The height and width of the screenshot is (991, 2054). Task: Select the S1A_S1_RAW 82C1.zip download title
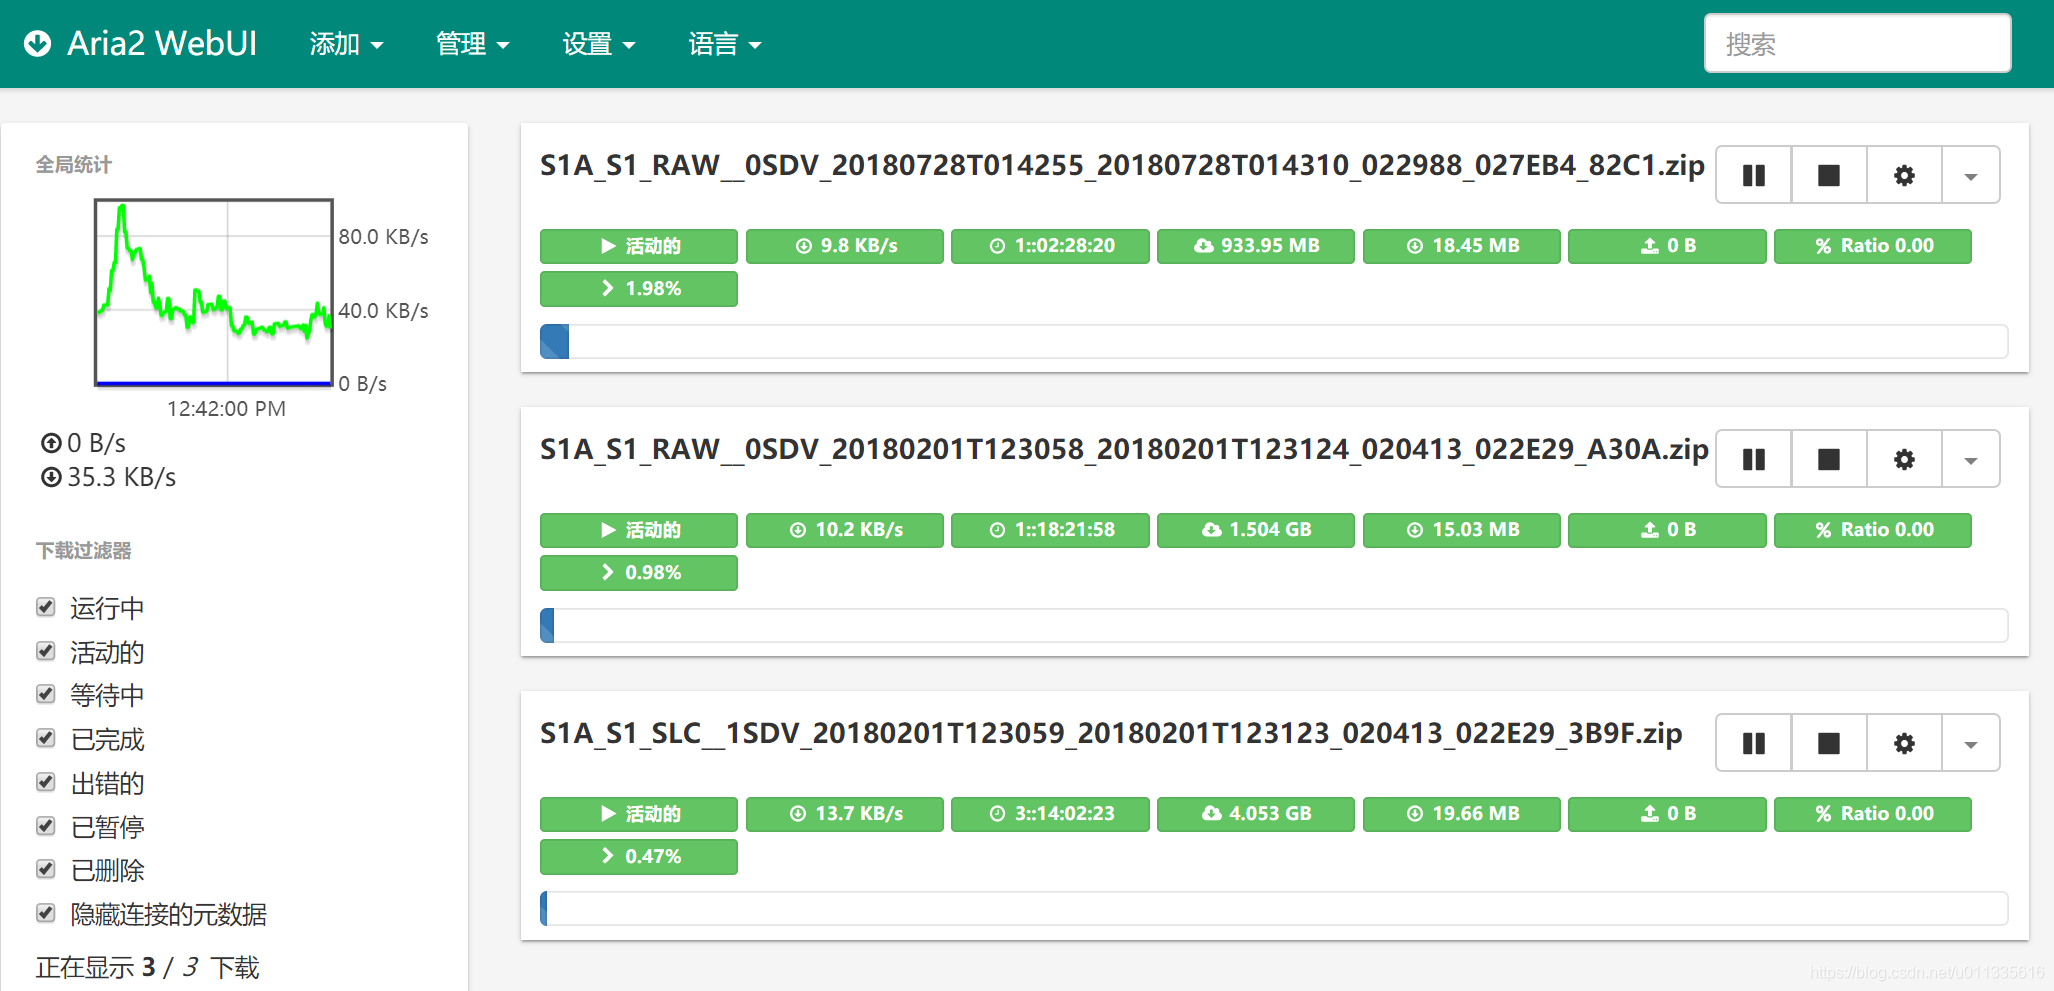(1122, 165)
